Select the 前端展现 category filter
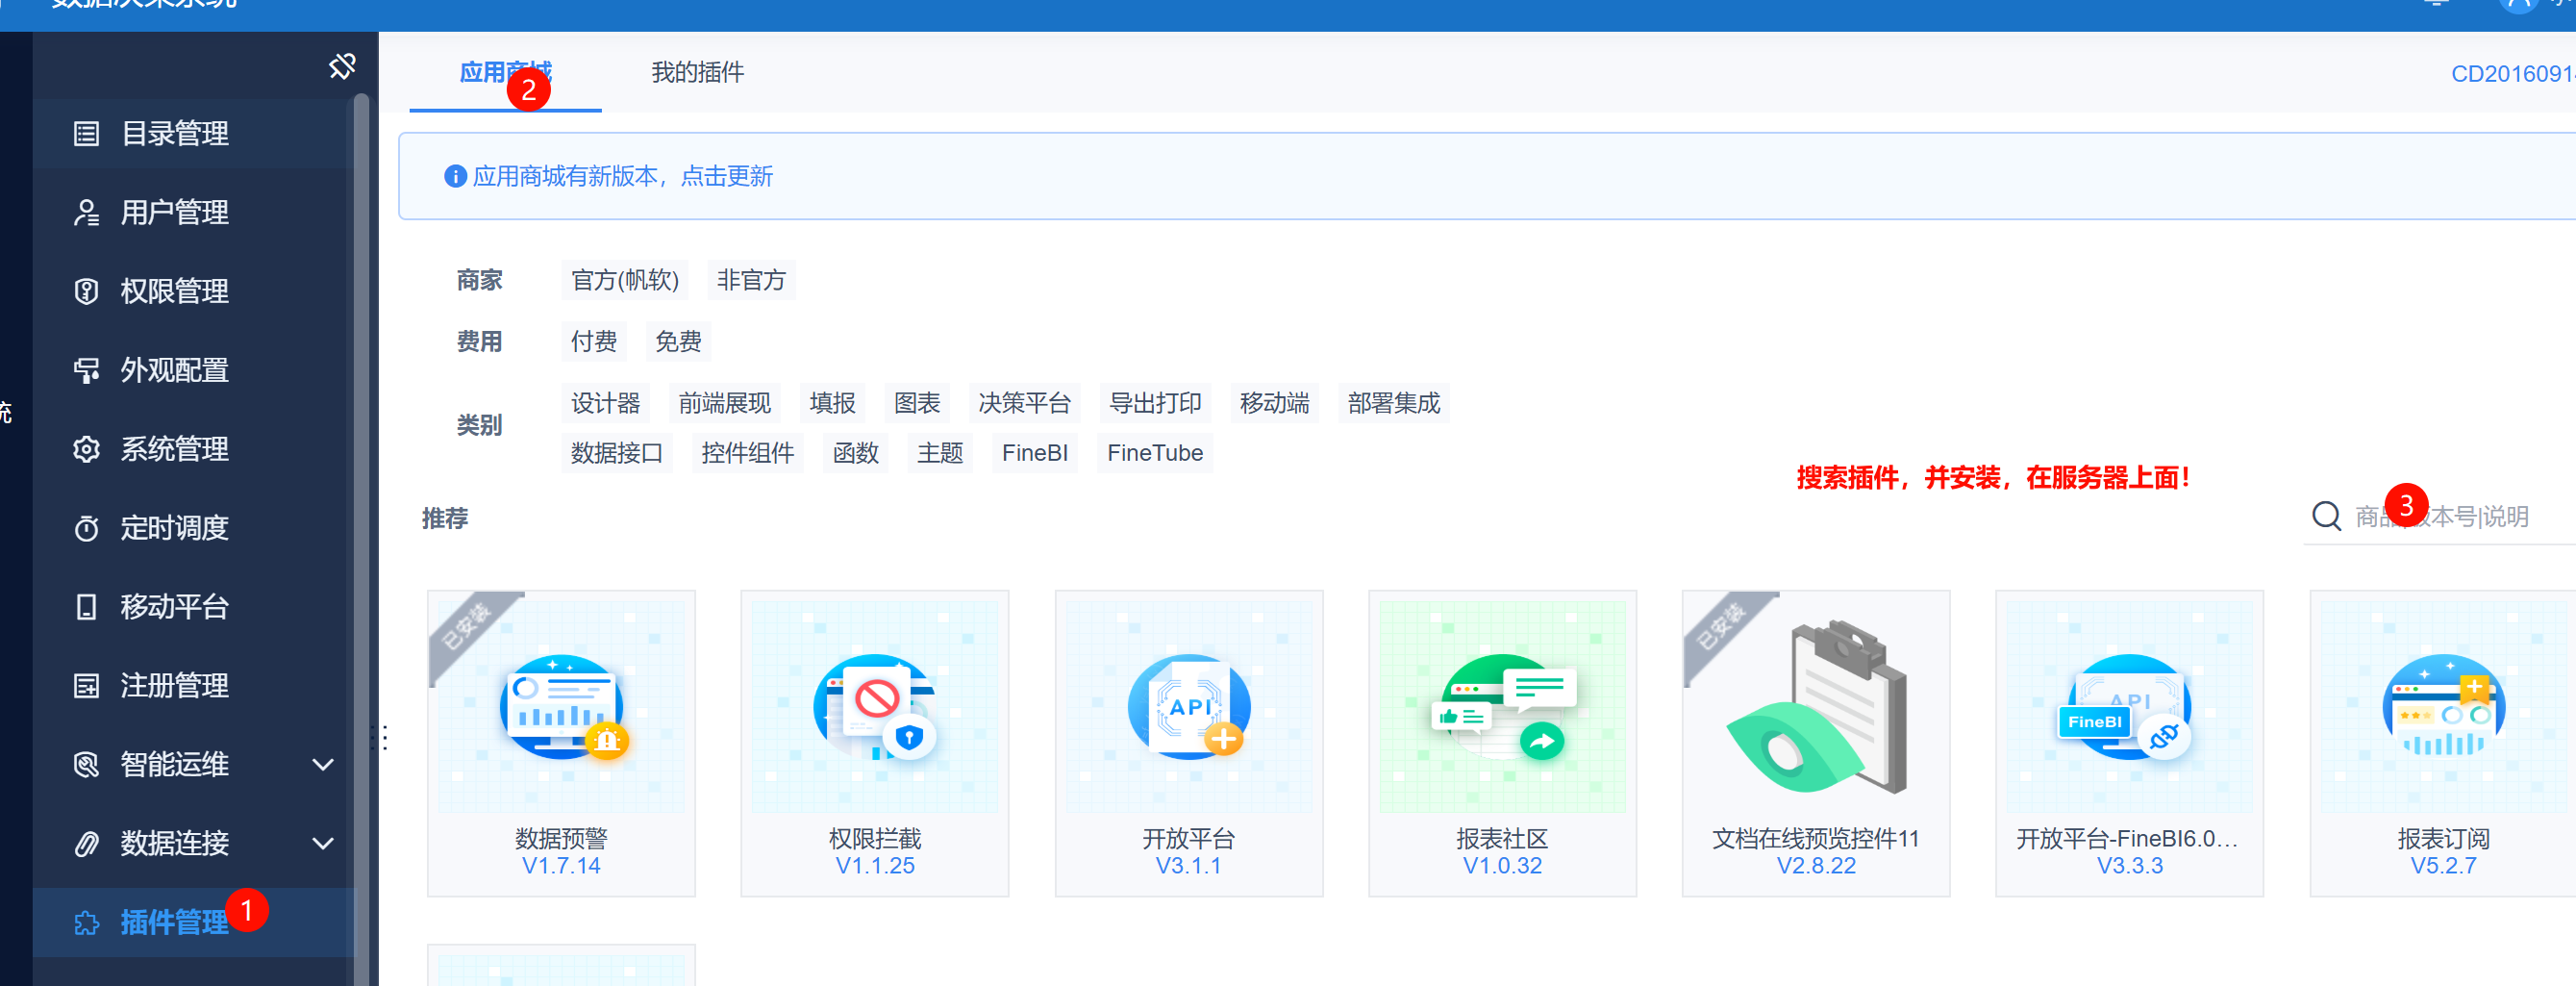2576x986 pixels. click(x=724, y=404)
